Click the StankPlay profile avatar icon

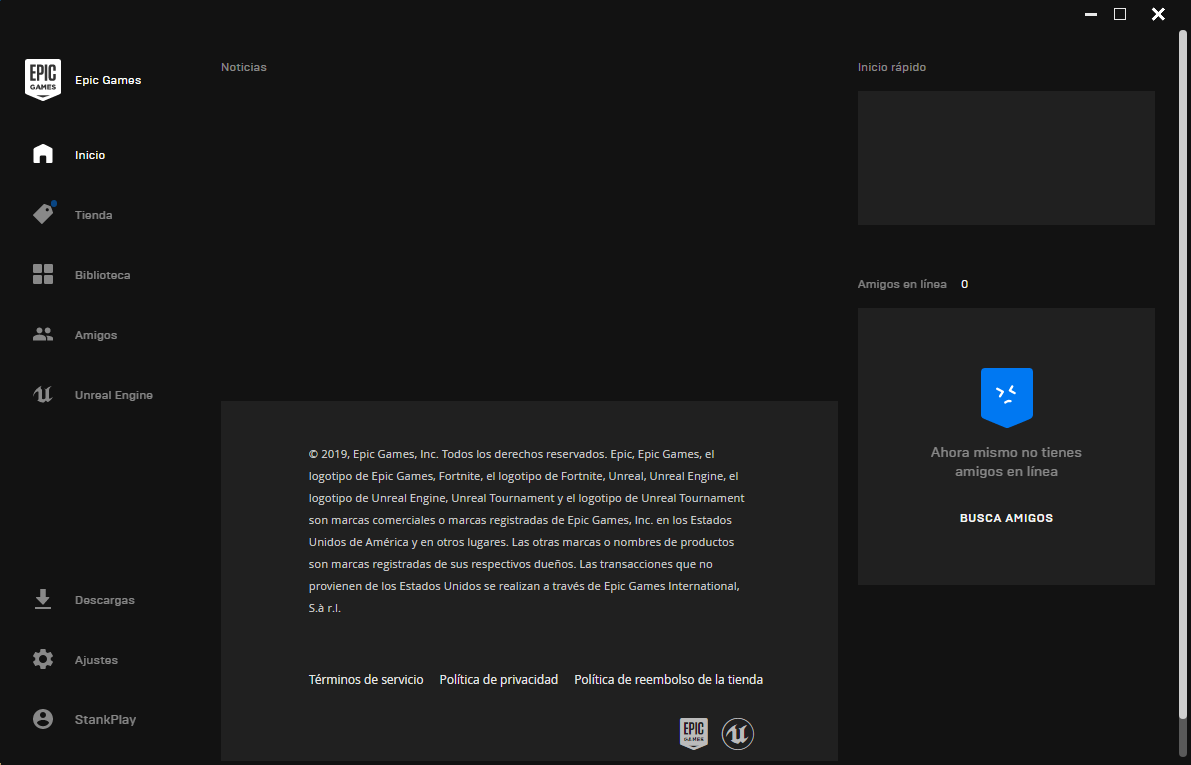click(x=43, y=719)
